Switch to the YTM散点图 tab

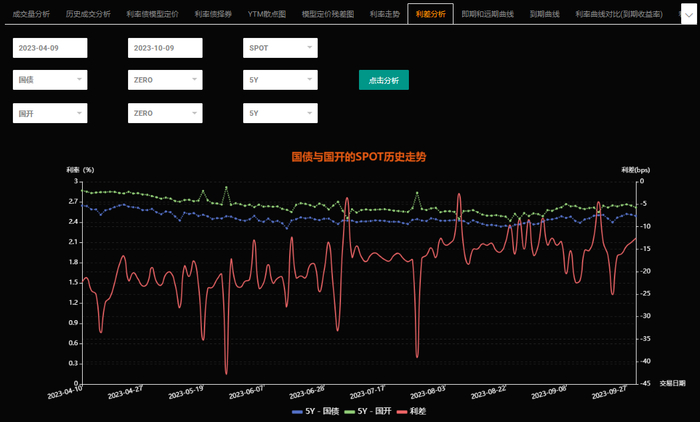[267, 15]
